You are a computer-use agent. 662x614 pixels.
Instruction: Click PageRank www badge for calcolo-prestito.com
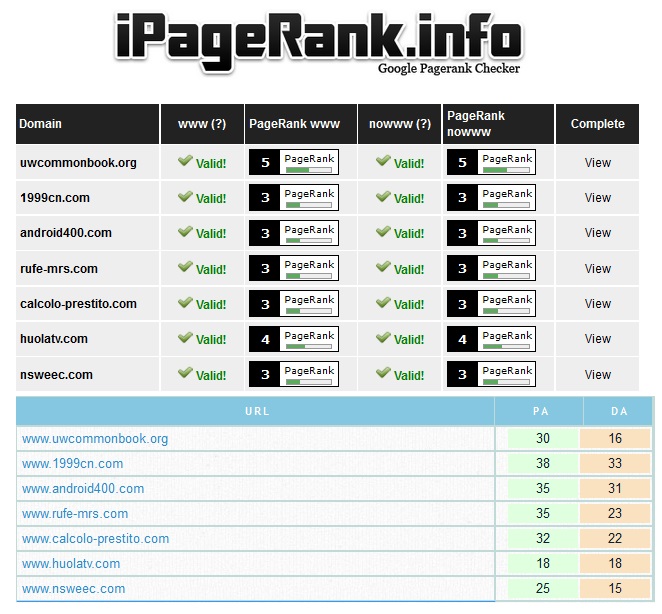click(294, 304)
